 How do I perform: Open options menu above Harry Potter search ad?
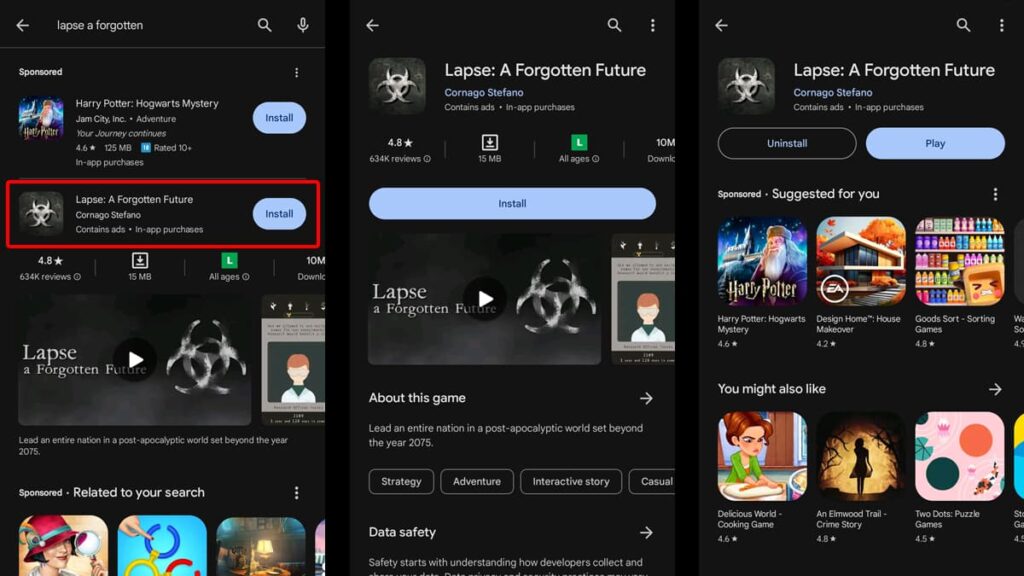click(296, 72)
